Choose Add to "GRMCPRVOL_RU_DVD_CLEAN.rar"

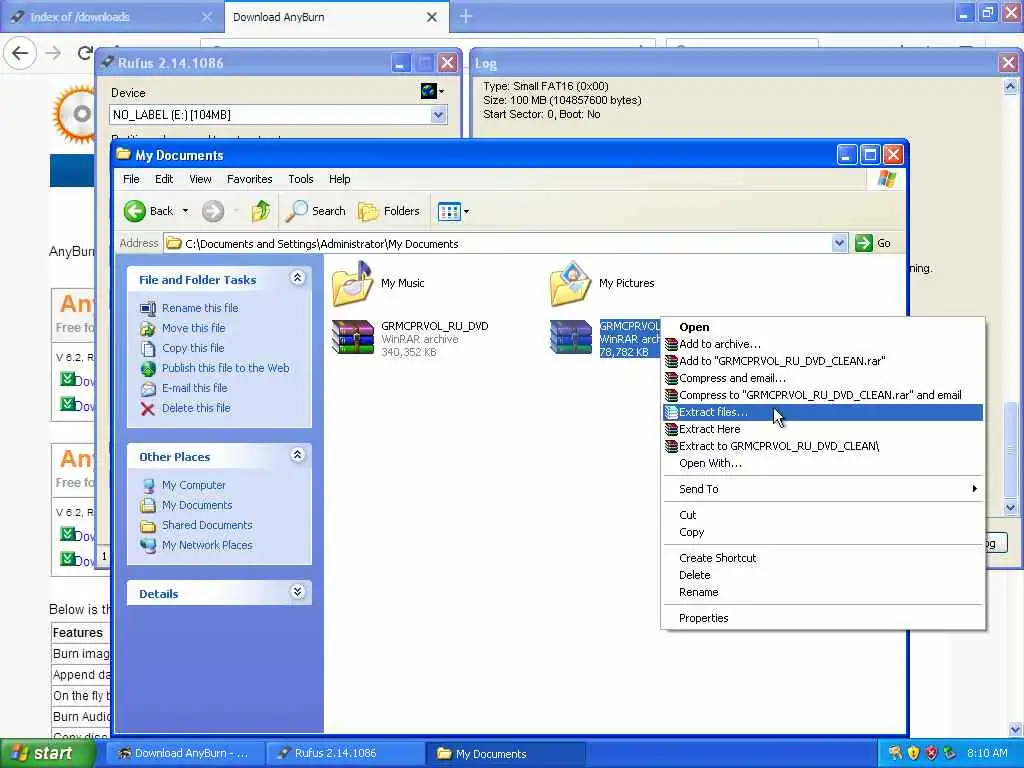[823, 361]
